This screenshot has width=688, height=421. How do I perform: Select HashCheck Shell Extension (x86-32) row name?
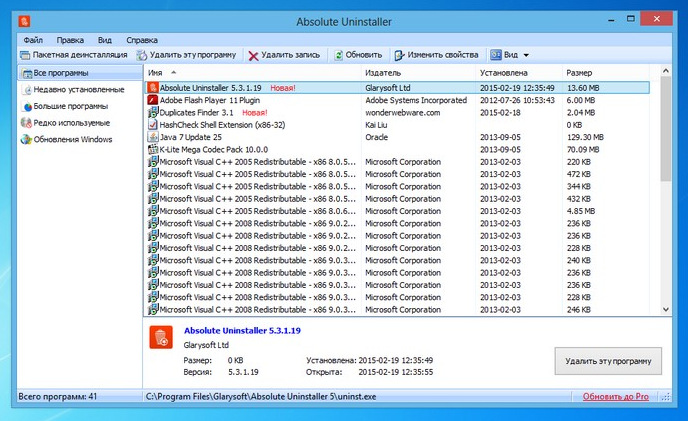tap(222, 125)
